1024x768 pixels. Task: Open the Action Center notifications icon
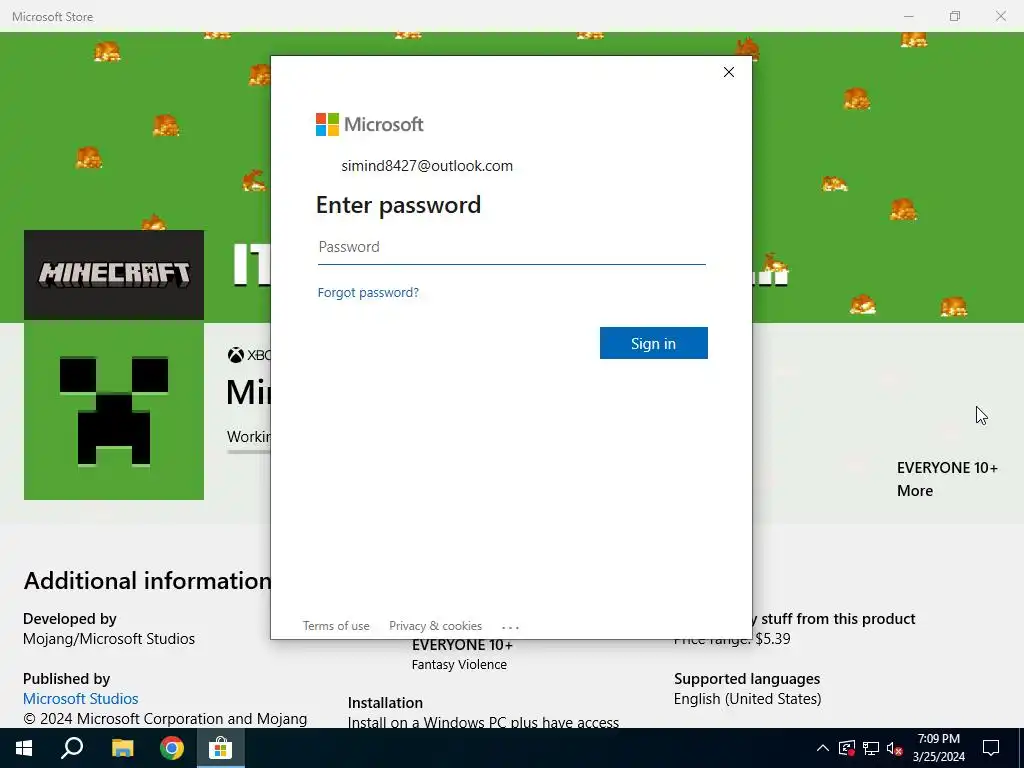[991, 748]
